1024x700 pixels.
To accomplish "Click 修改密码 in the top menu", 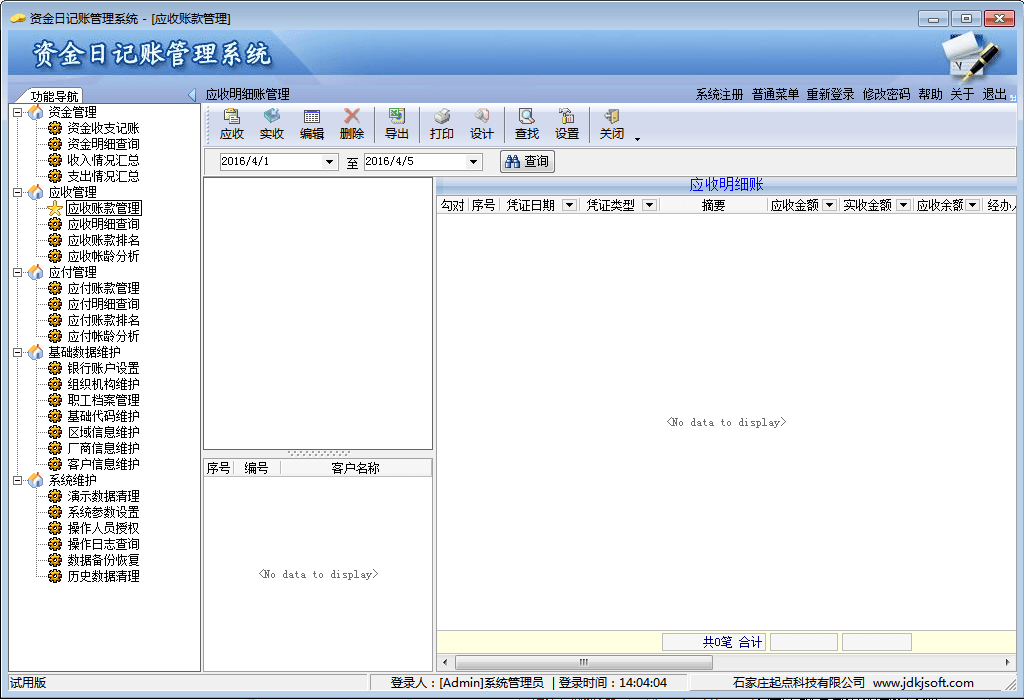I will point(886,94).
